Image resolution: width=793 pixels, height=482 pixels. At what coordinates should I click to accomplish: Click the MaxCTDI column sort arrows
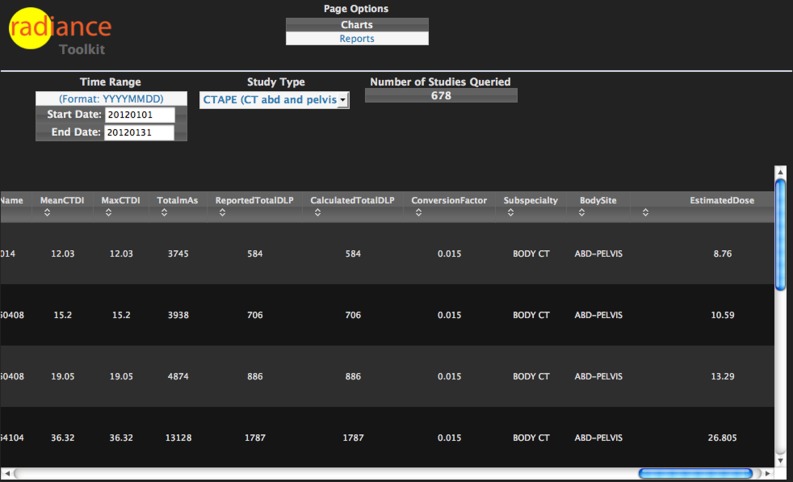click(104, 213)
